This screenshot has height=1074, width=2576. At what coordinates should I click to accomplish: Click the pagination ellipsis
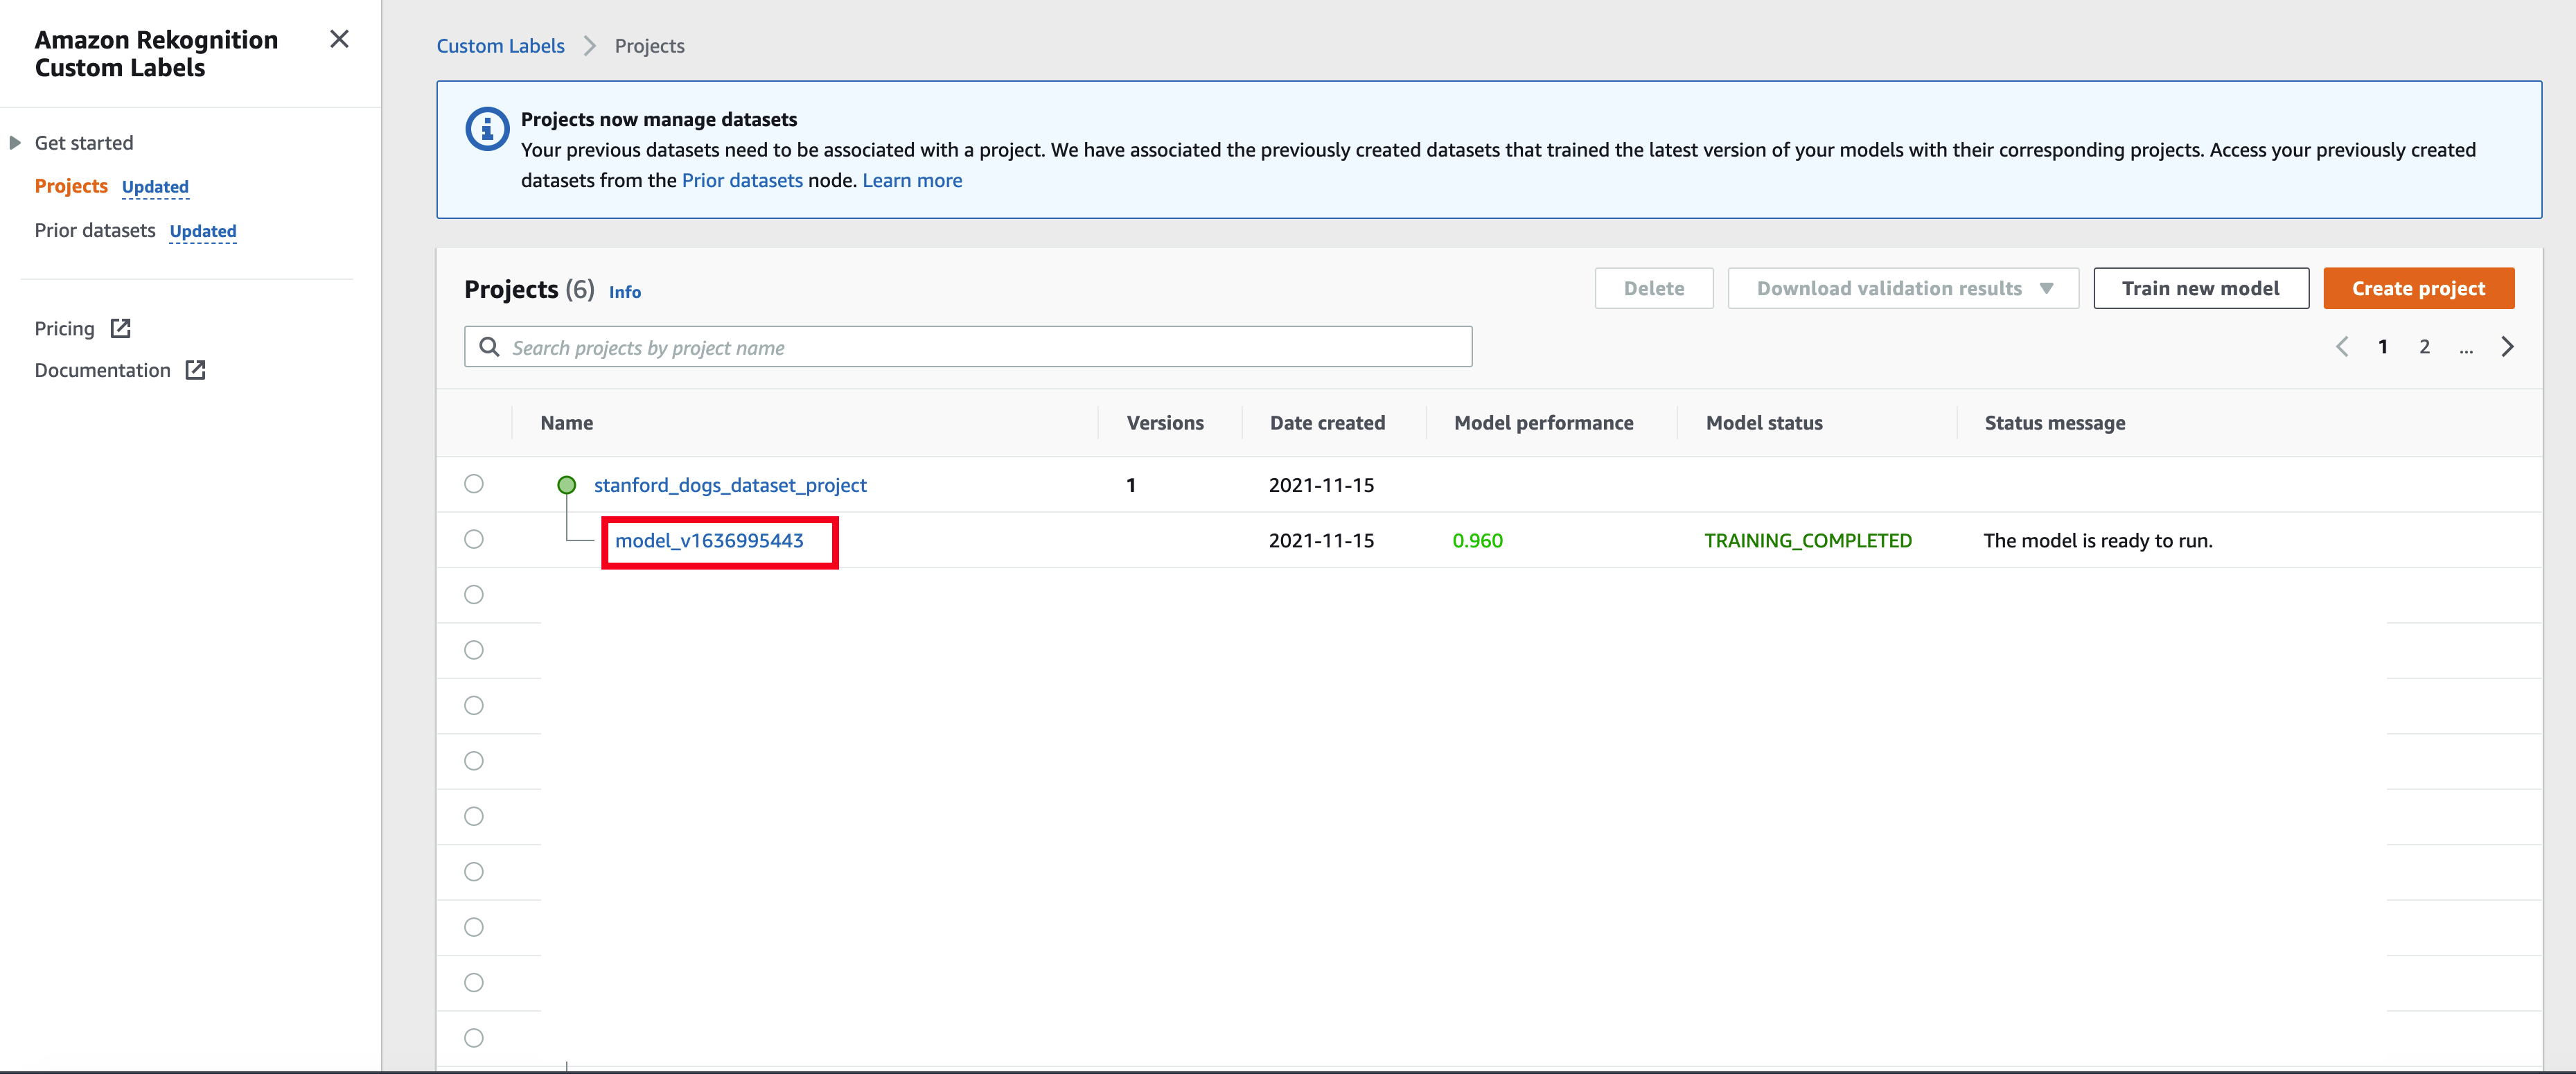2466,349
